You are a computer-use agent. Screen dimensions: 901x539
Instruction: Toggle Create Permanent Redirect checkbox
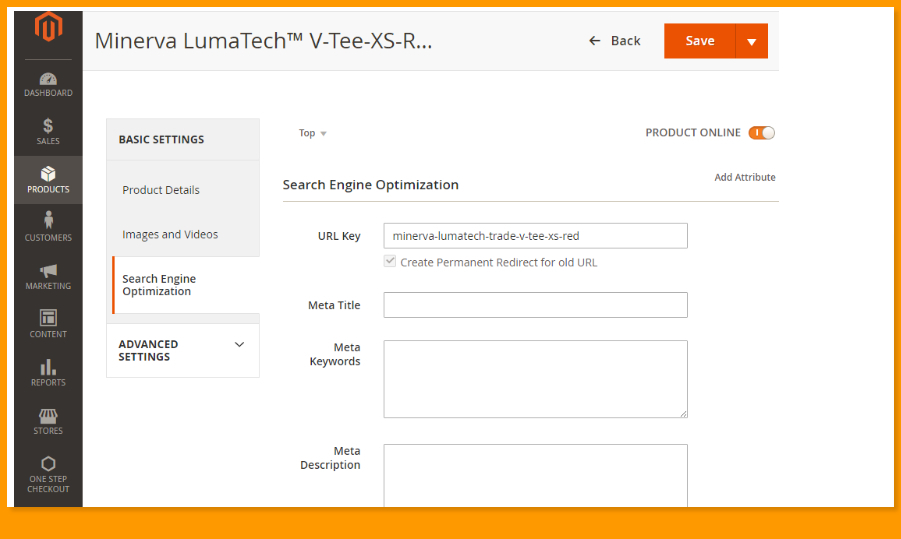390,262
